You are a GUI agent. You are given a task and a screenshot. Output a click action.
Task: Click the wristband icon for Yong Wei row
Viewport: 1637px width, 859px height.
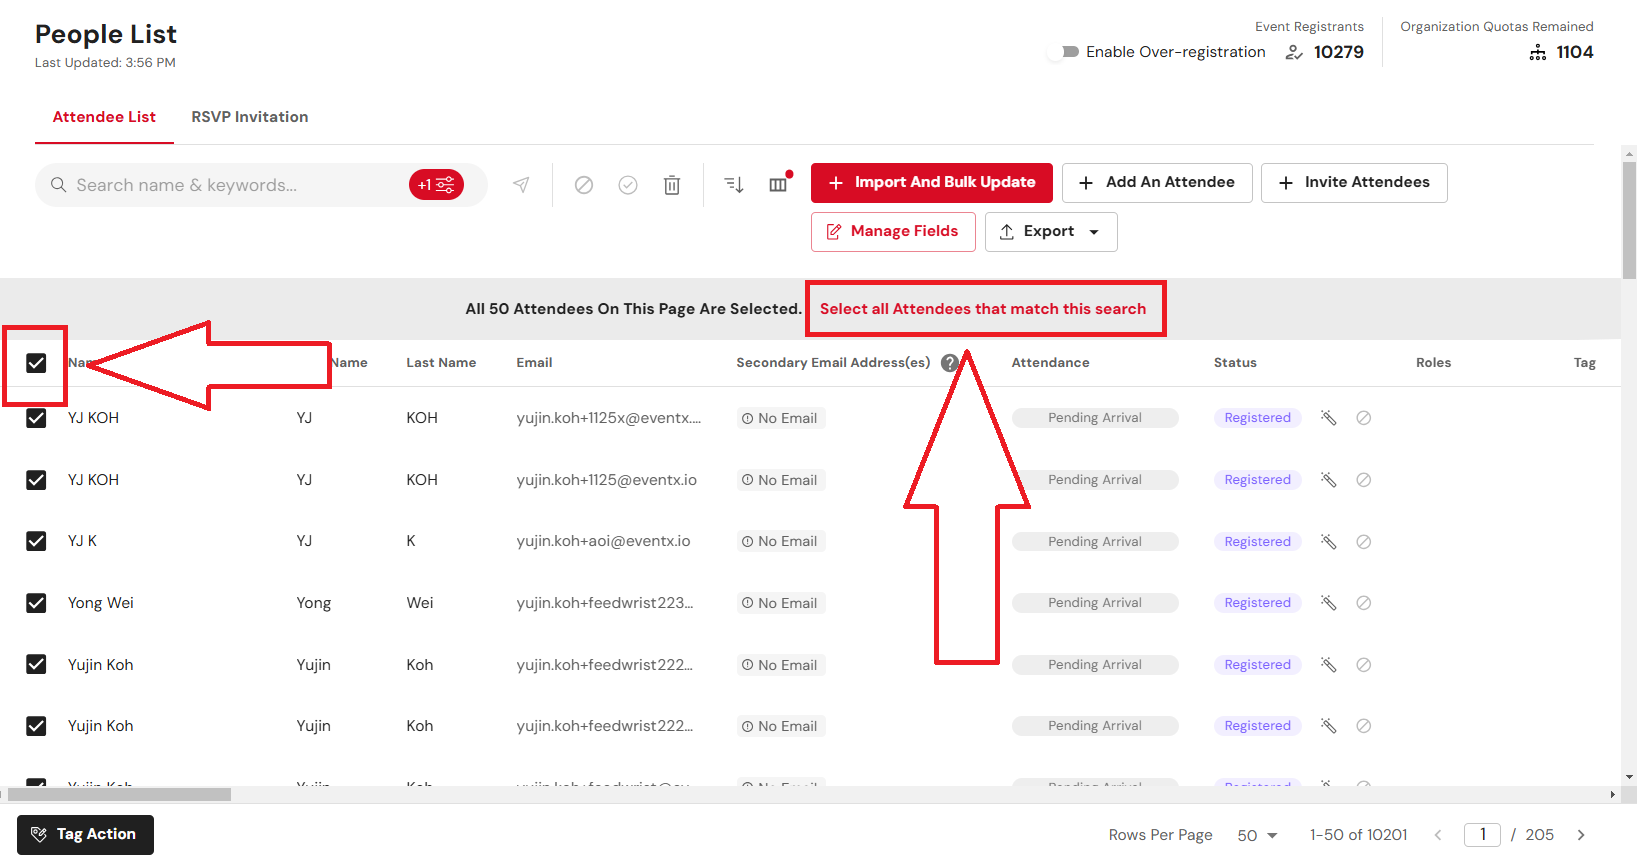pyautogui.click(x=1329, y=603)
